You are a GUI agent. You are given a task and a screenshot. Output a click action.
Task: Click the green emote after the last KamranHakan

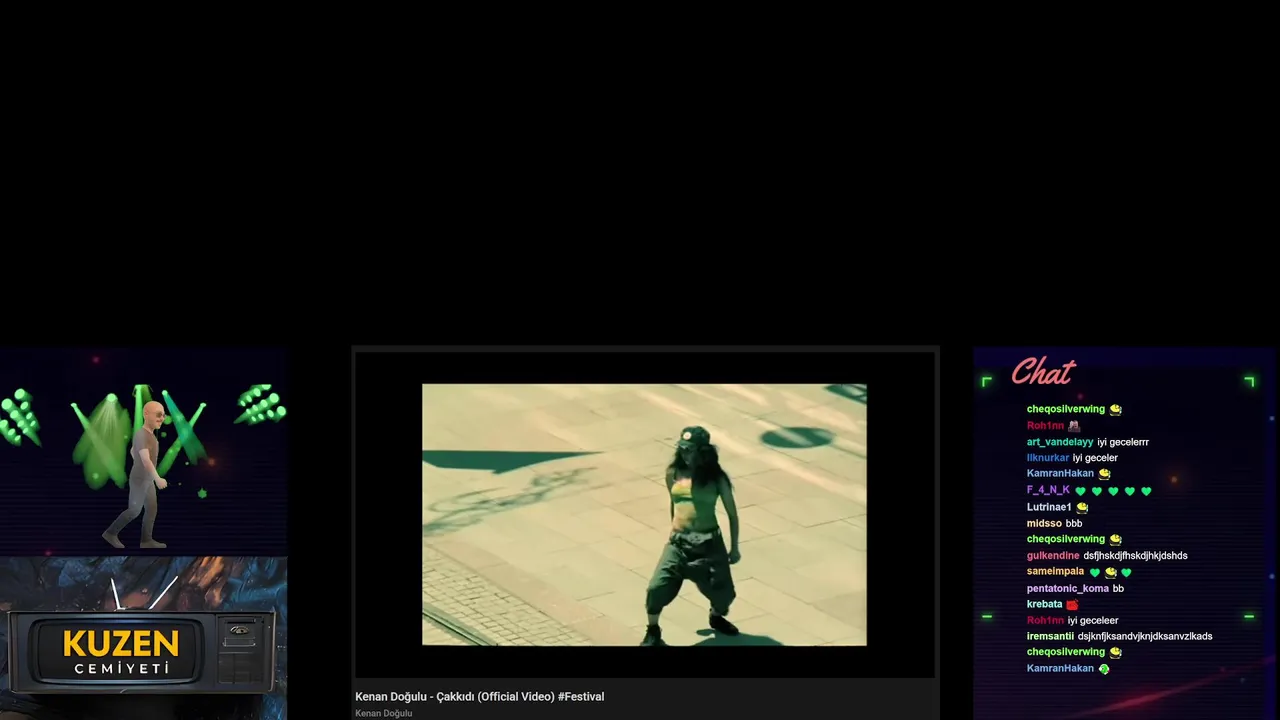(1104, 669)
